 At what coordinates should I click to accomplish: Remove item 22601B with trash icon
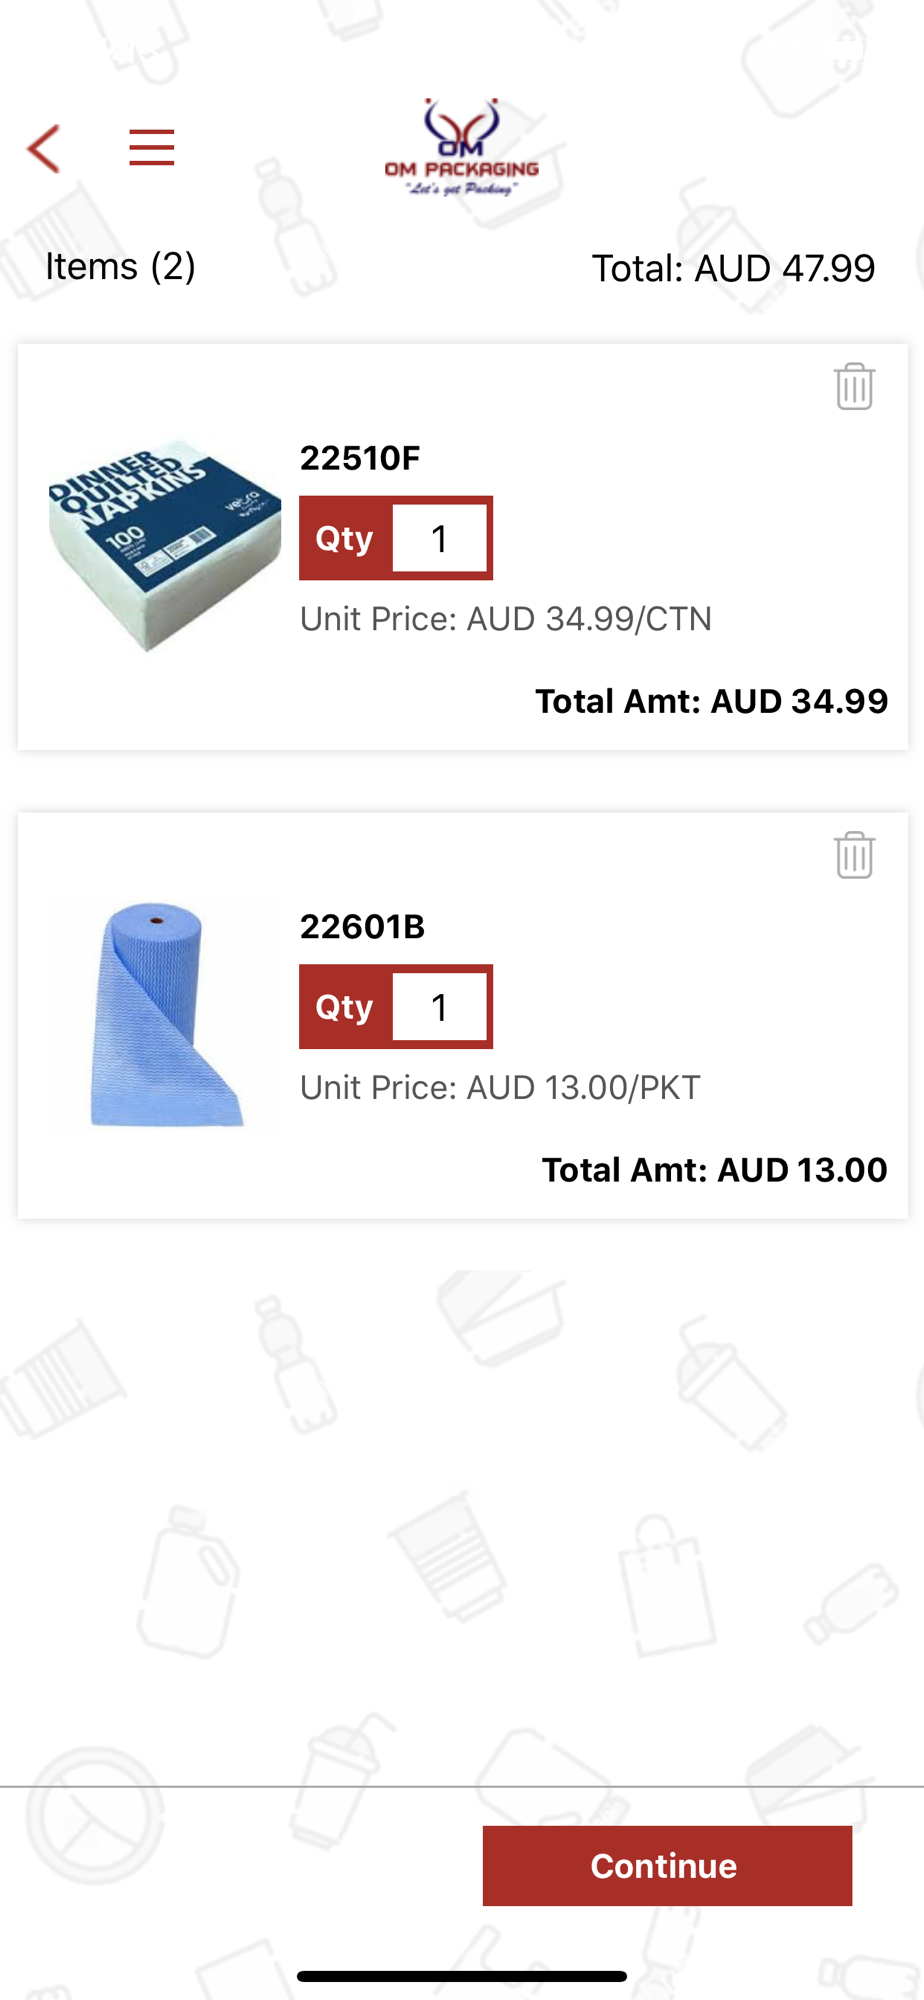pos(854,855)
